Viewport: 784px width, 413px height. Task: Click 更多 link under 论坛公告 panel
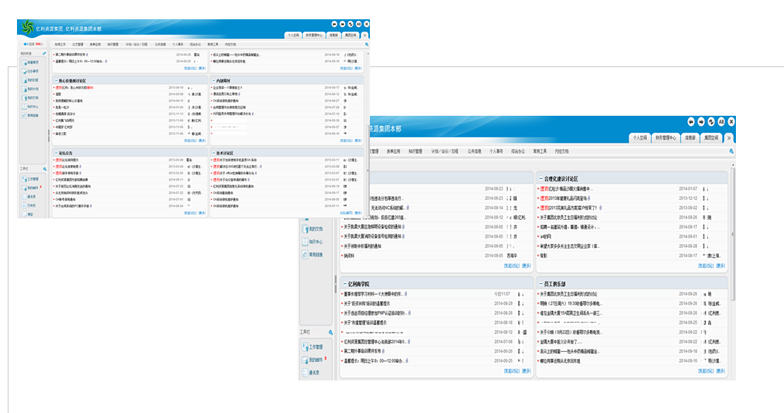(x=202, y=213)
